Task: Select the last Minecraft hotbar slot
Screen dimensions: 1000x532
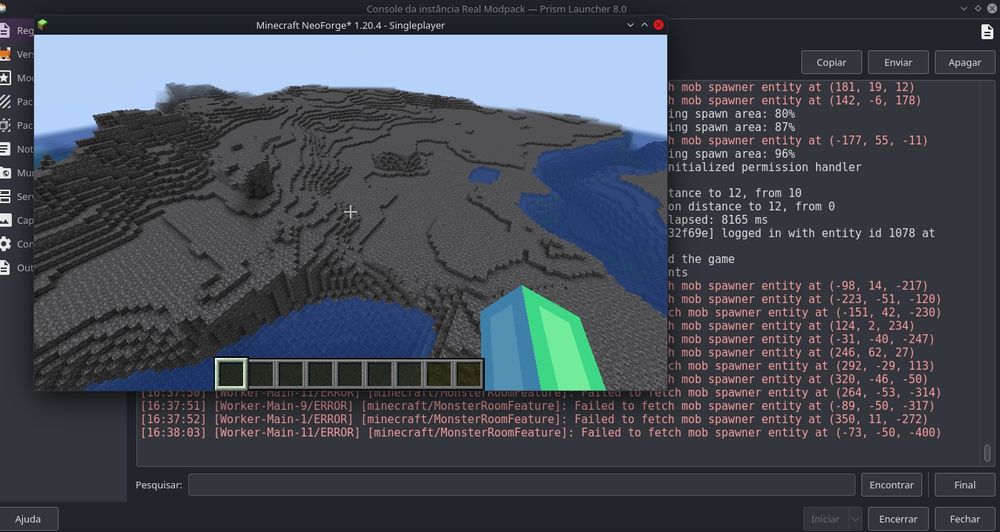Action: coord(469,374)
